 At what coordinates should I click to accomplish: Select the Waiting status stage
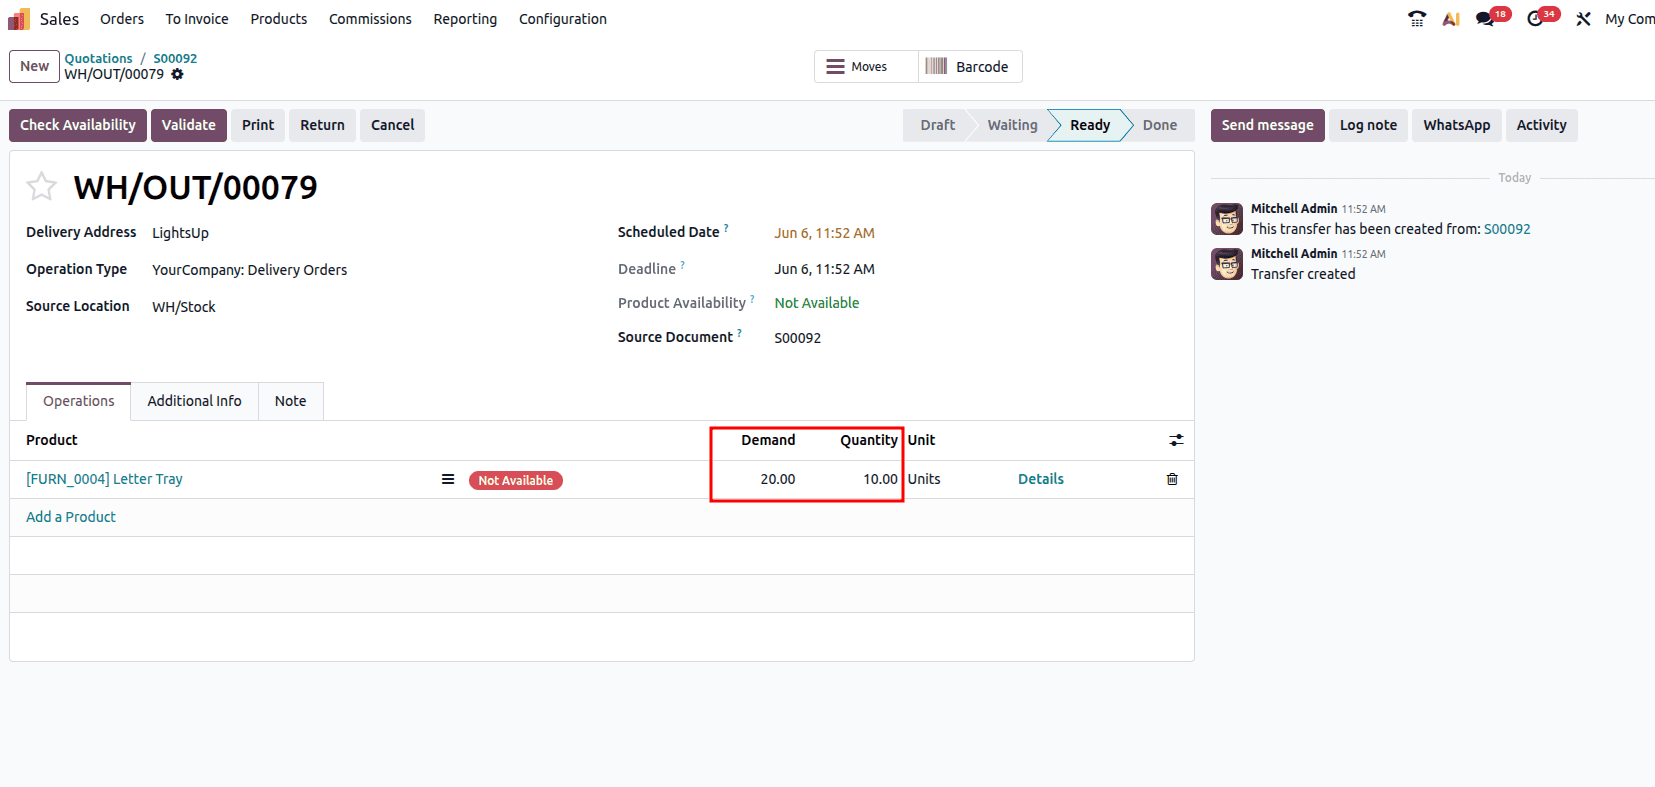[x=1012, y=125]
